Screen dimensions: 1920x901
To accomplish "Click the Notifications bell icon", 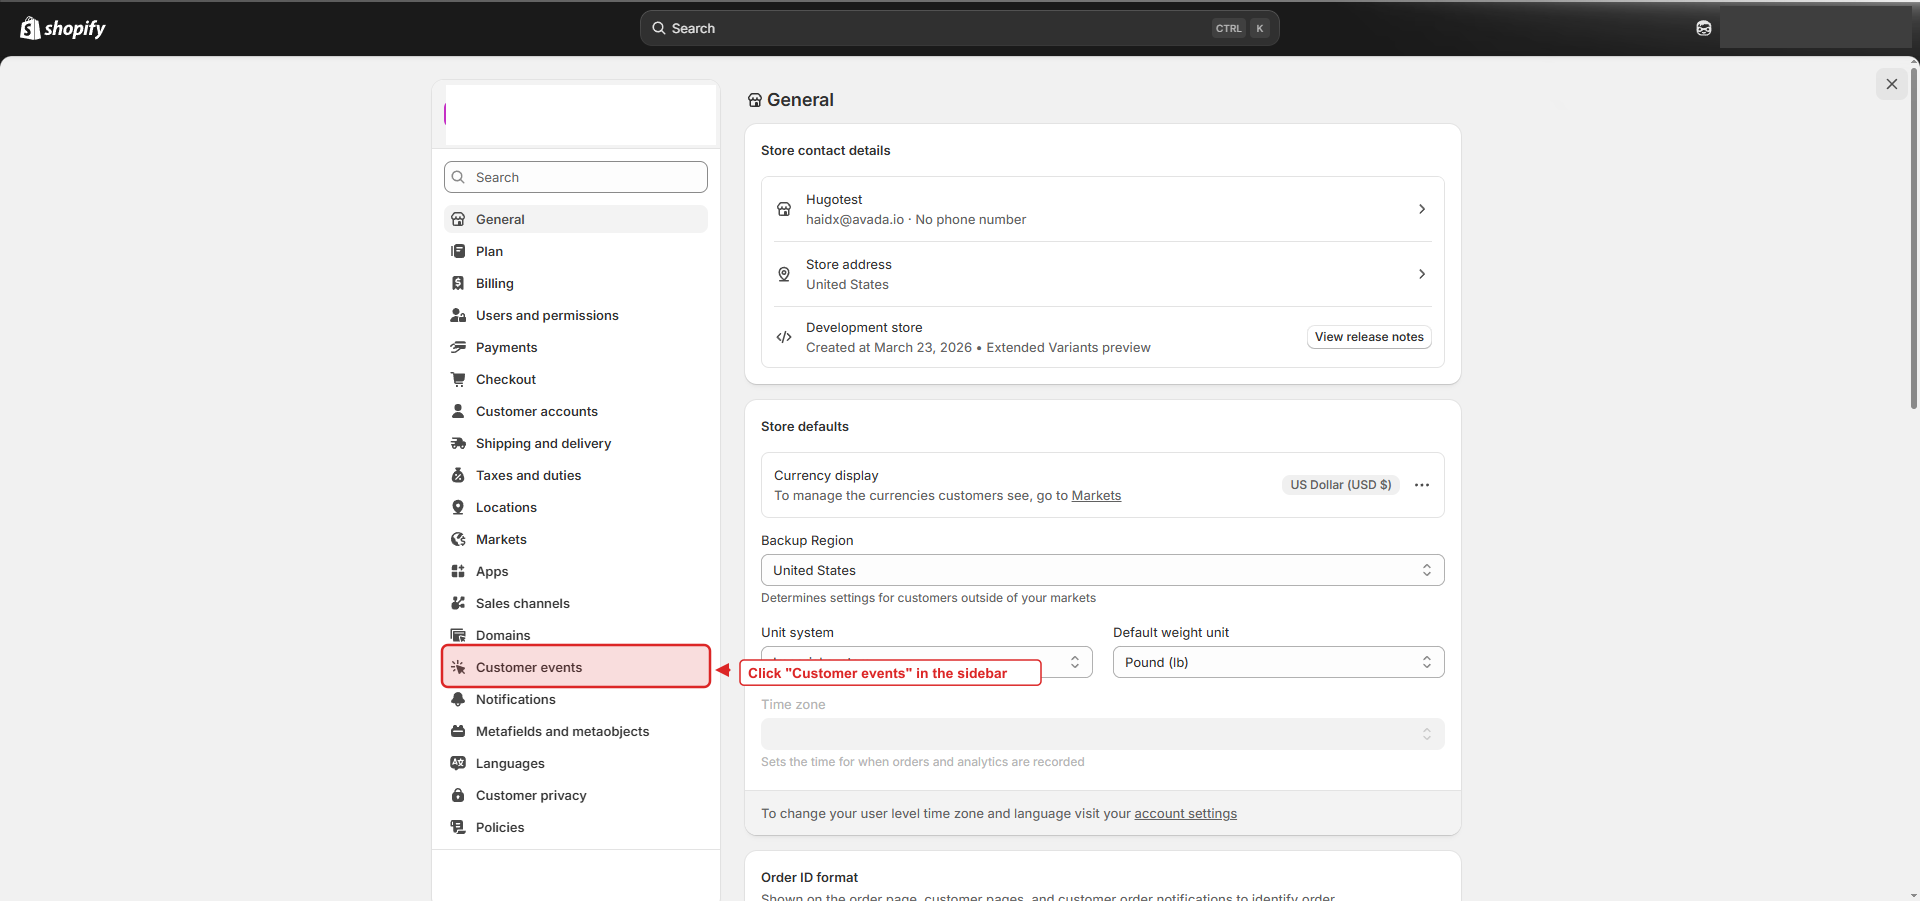I will tap(458, 699).
